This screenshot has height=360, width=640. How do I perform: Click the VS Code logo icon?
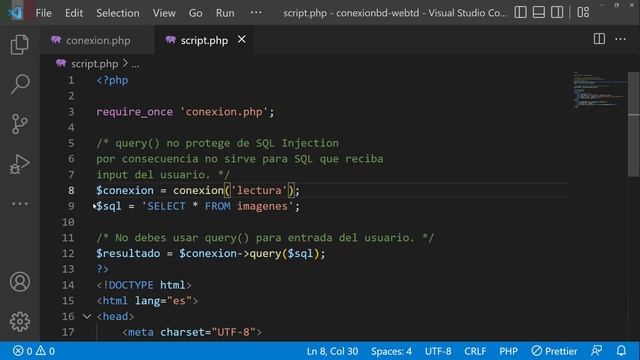[x=15, y=13]
